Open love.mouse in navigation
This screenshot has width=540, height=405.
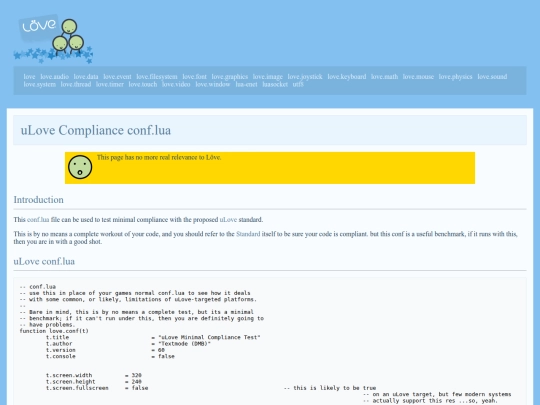coord(418,76)
